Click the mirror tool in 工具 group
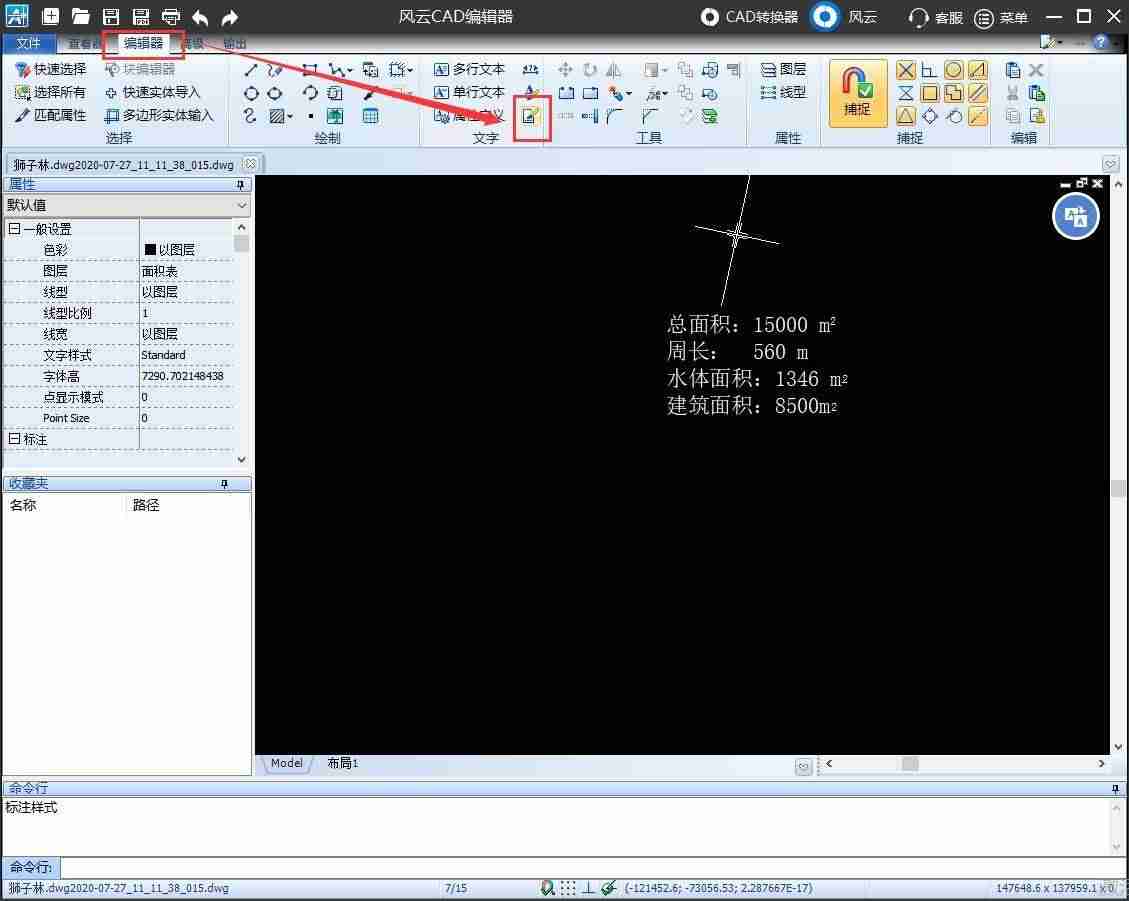Image resolution: width=1129 pixels, height=901 pixels. click(x=613, y=69)
